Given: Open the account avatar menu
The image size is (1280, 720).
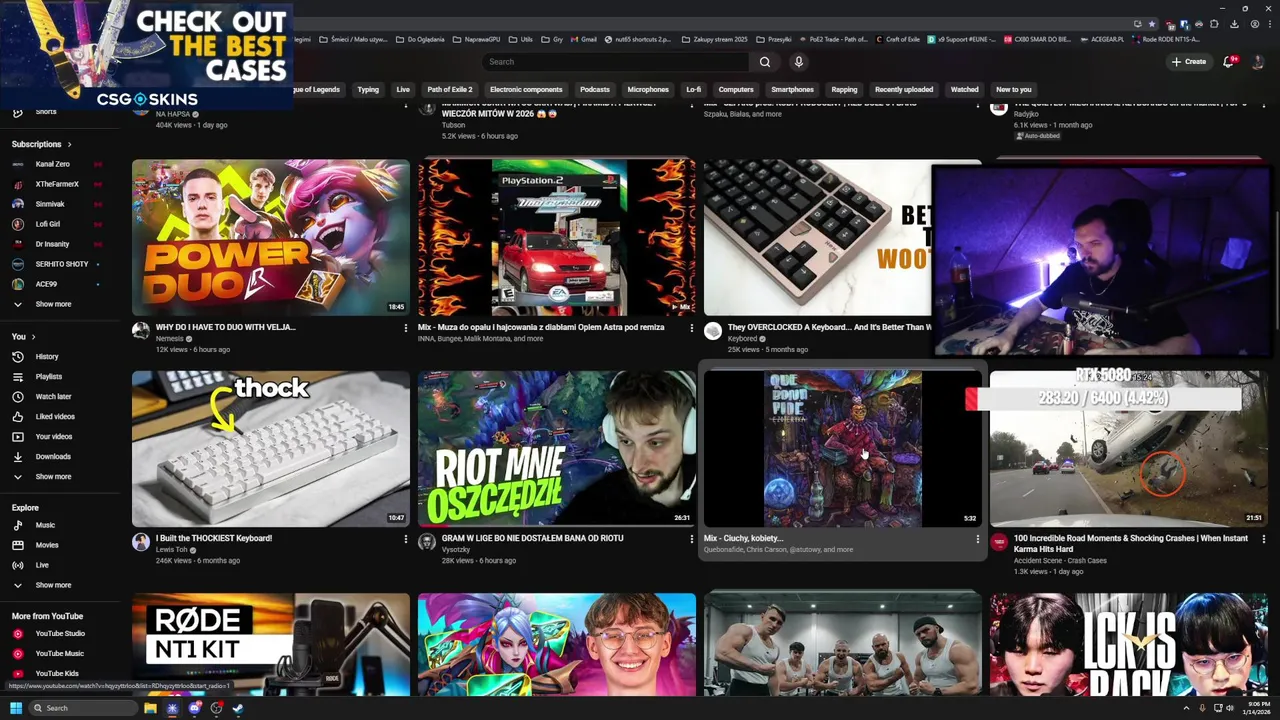Looking at the screenshot, I should [1258, 62].
